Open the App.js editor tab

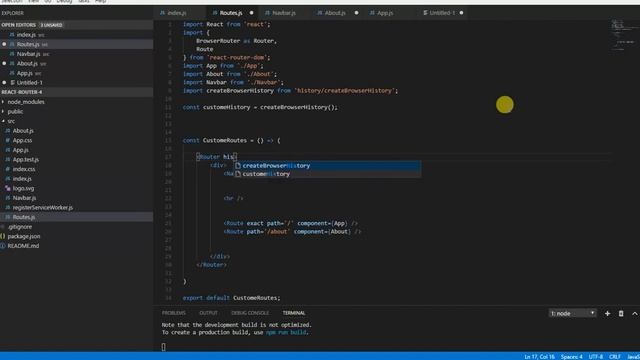(384, 13)
